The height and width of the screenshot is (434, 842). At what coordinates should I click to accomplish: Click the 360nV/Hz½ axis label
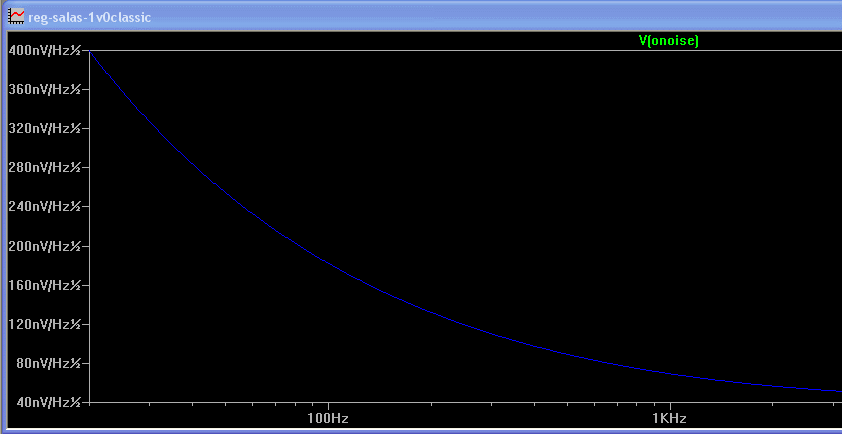point(45,90)
